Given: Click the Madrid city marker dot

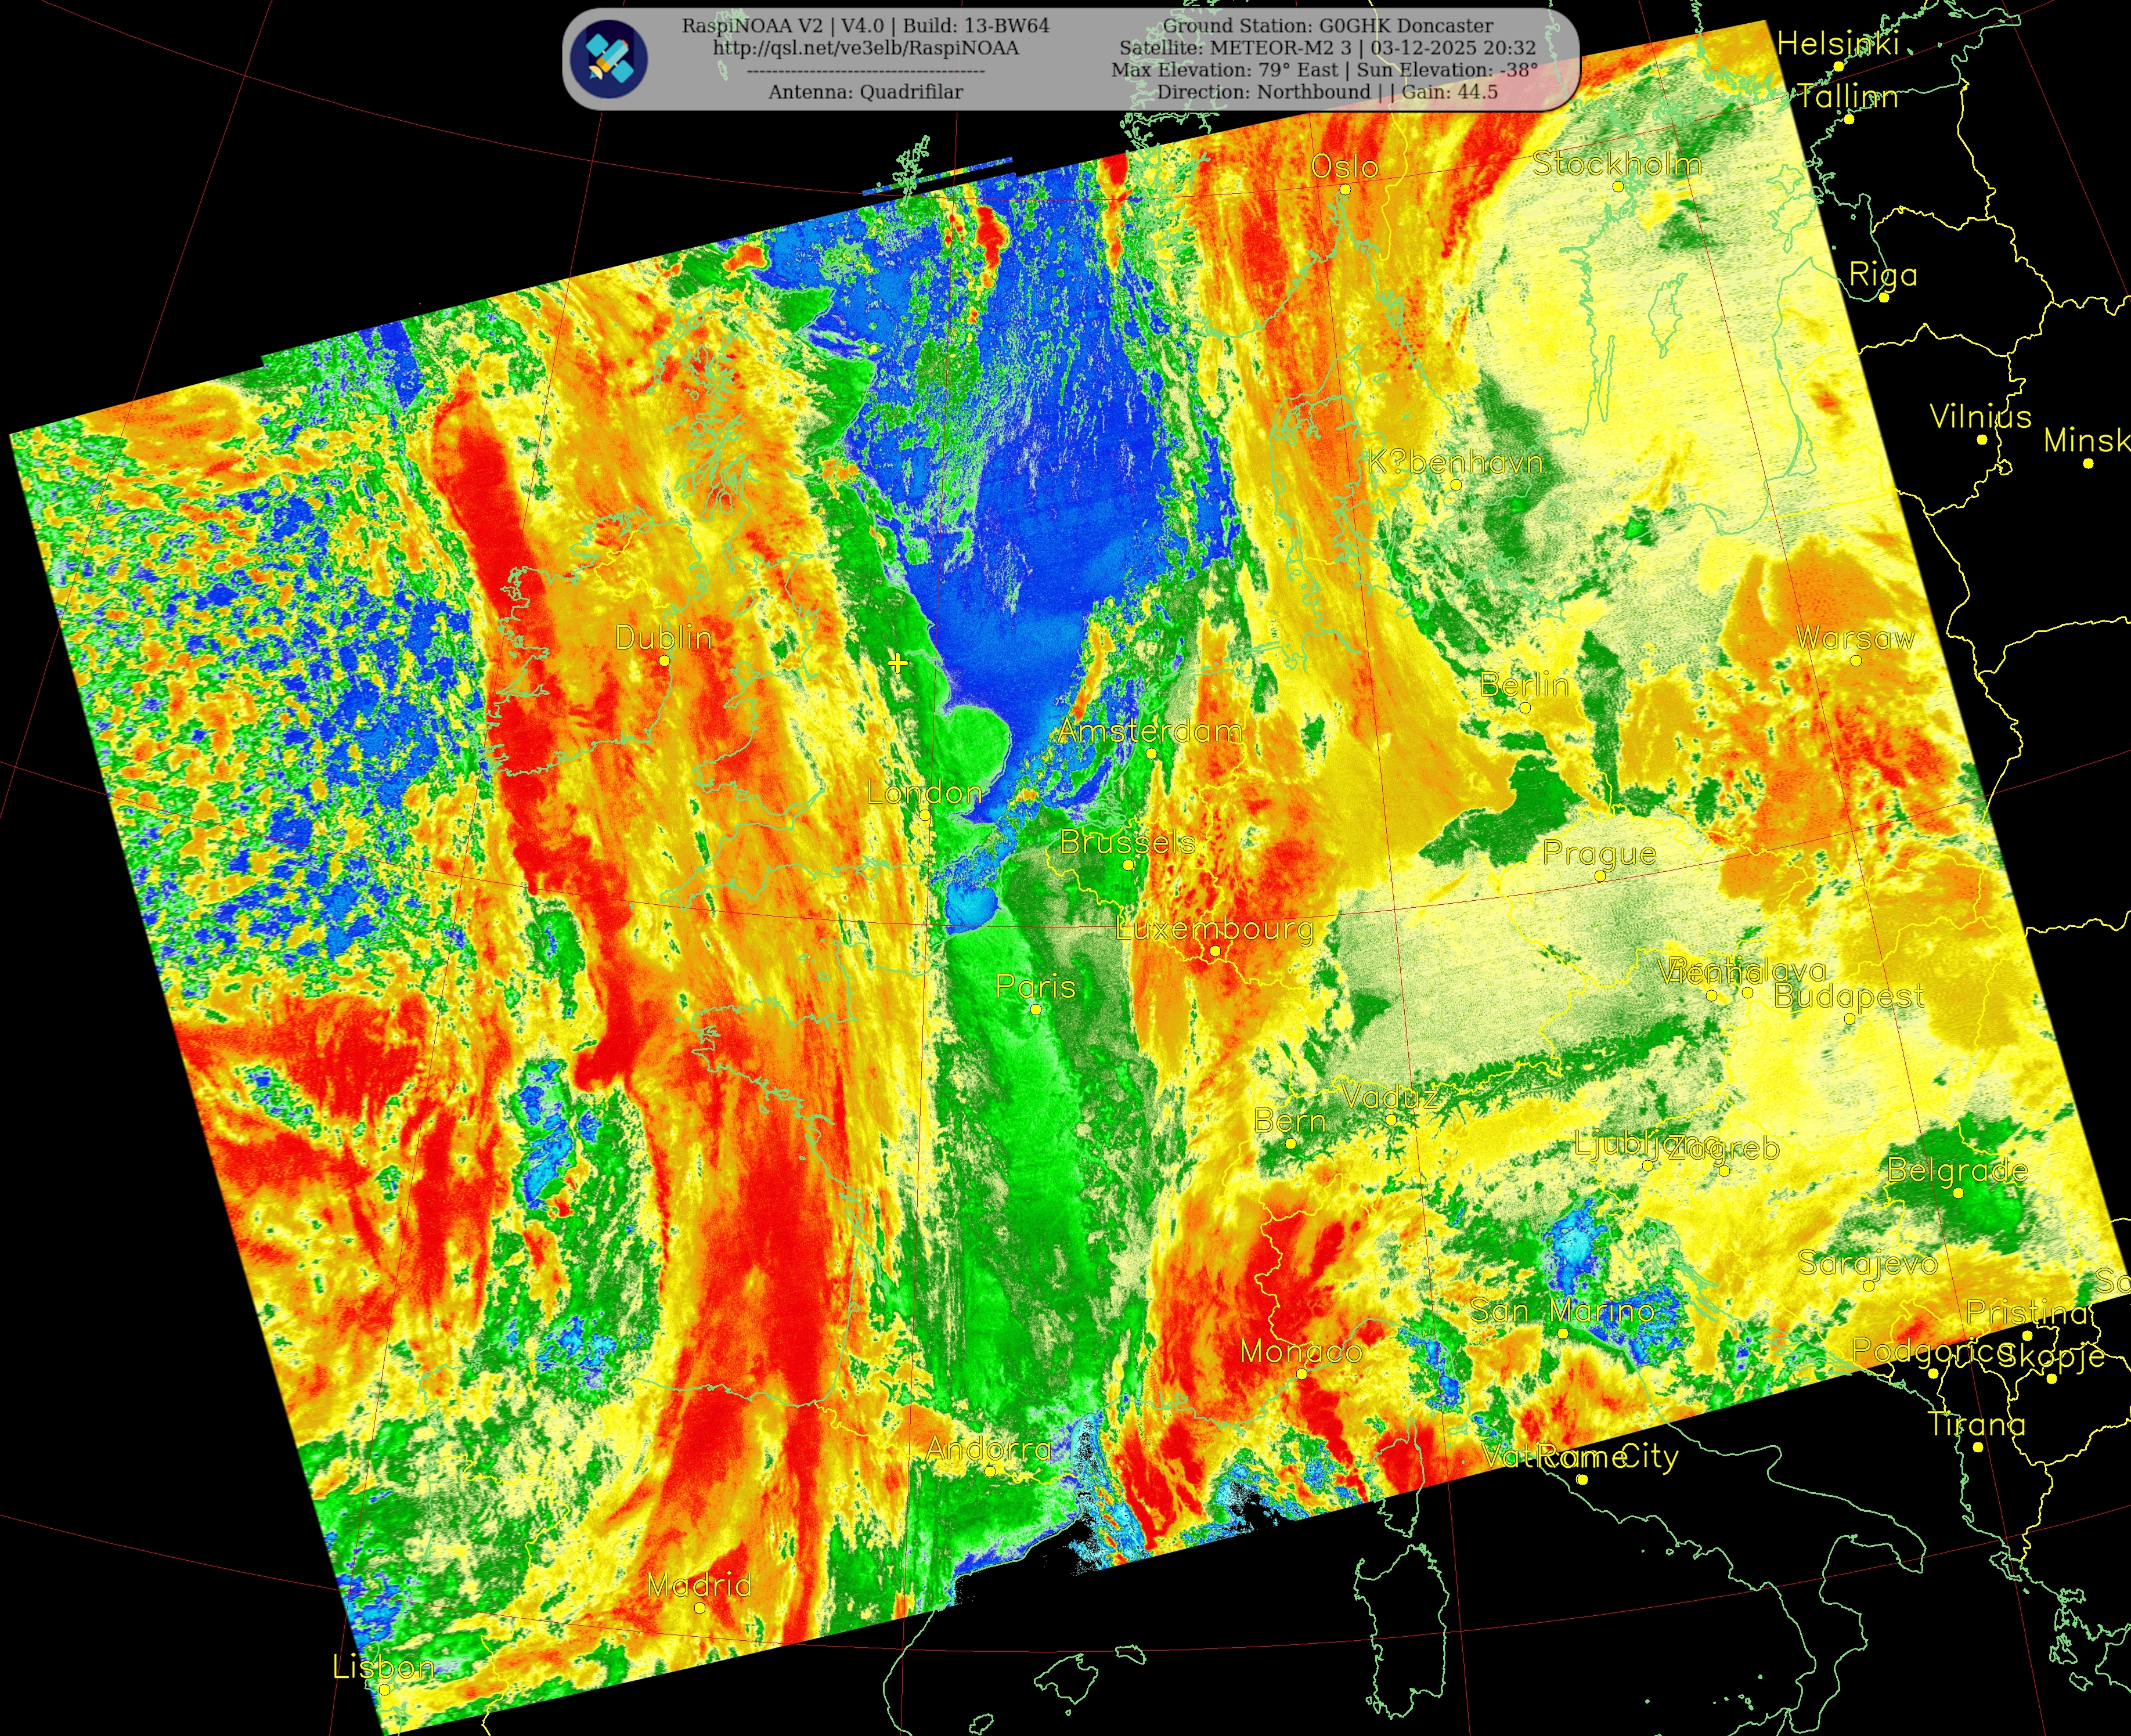Looking at the screenshot, I should pyautogui.click(x=699, y=1607).
